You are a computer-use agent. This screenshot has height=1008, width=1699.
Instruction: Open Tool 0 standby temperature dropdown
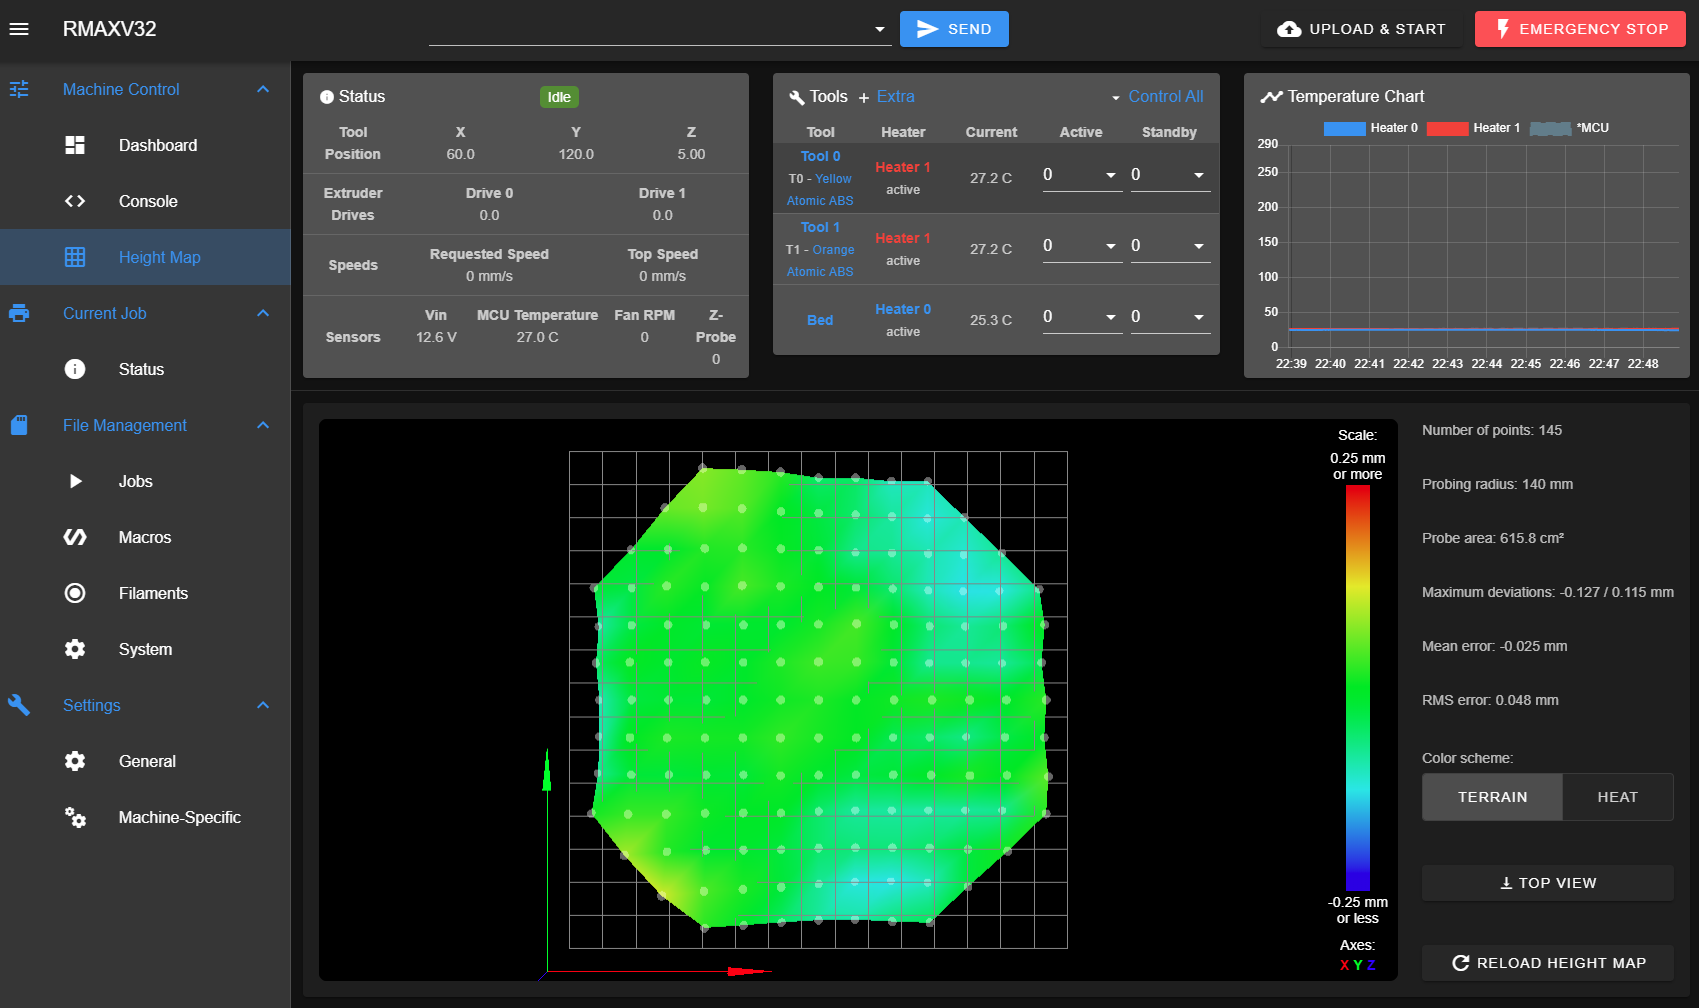tap(1199, 175)
